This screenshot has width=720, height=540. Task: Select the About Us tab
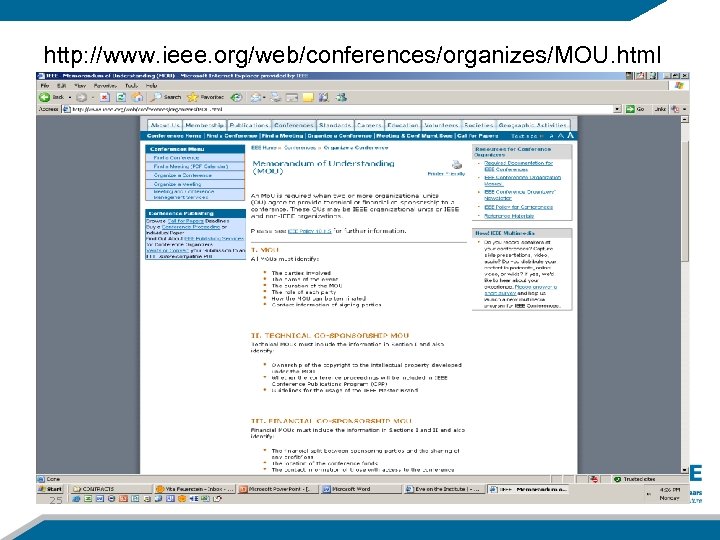pos(165,125)
